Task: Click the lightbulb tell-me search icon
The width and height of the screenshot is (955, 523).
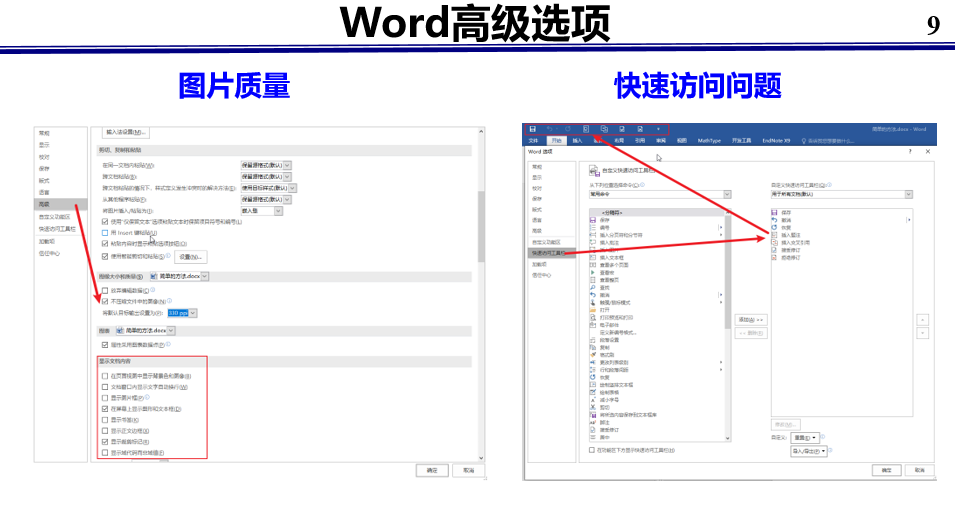Action: 804,141
